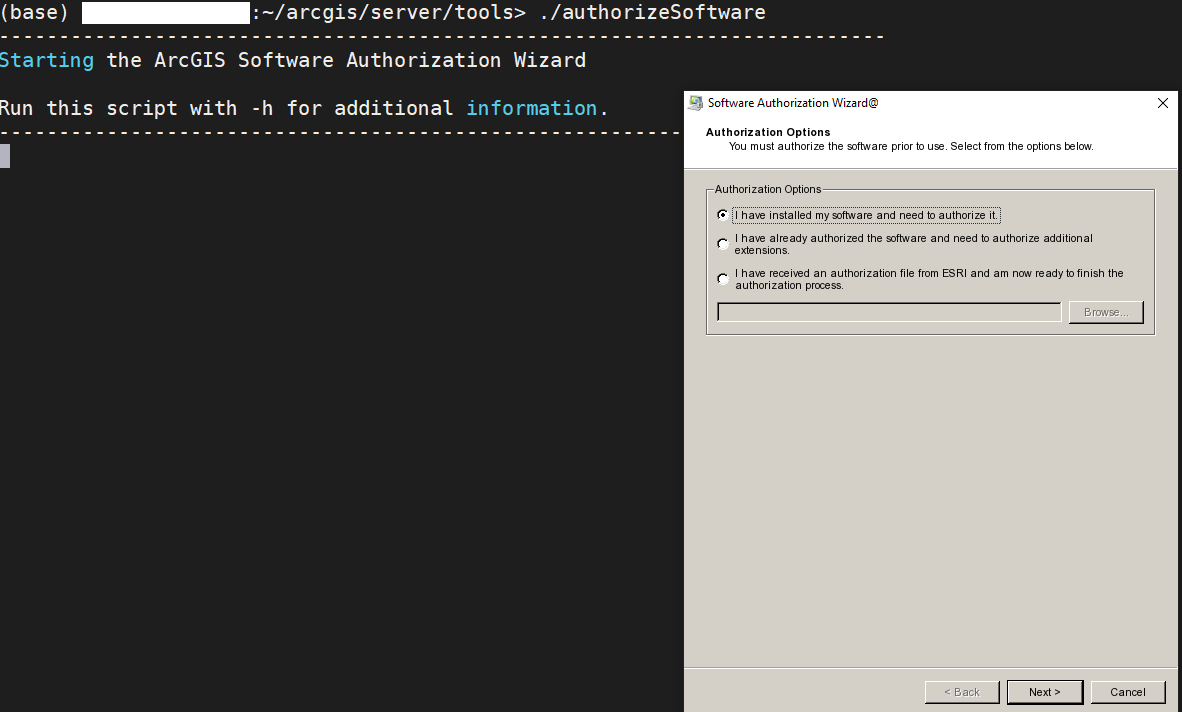Click the Software Authorization Wizard title icon
The image size is (1182, 712).
coord(696,103)
